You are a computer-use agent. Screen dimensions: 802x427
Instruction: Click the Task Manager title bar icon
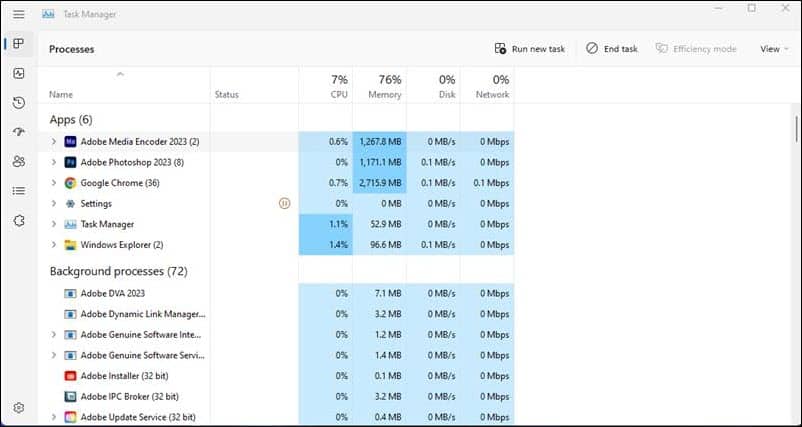coord(48,14)
